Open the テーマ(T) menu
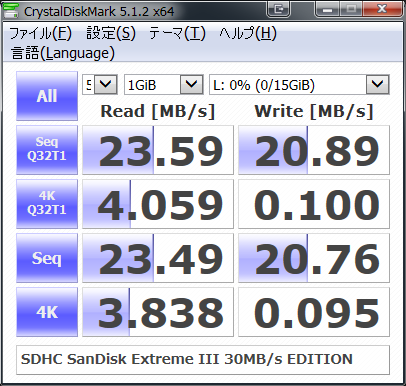Image resolution: width=406 pixels, height=386 pixels. (x=177, y=33)
